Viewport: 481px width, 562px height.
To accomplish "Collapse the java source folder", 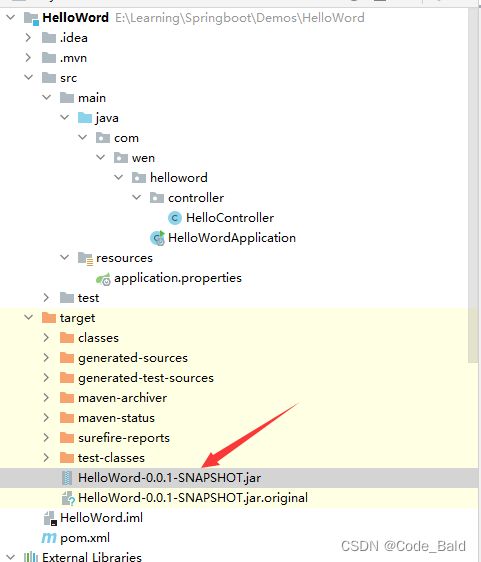I will (65, 117).
